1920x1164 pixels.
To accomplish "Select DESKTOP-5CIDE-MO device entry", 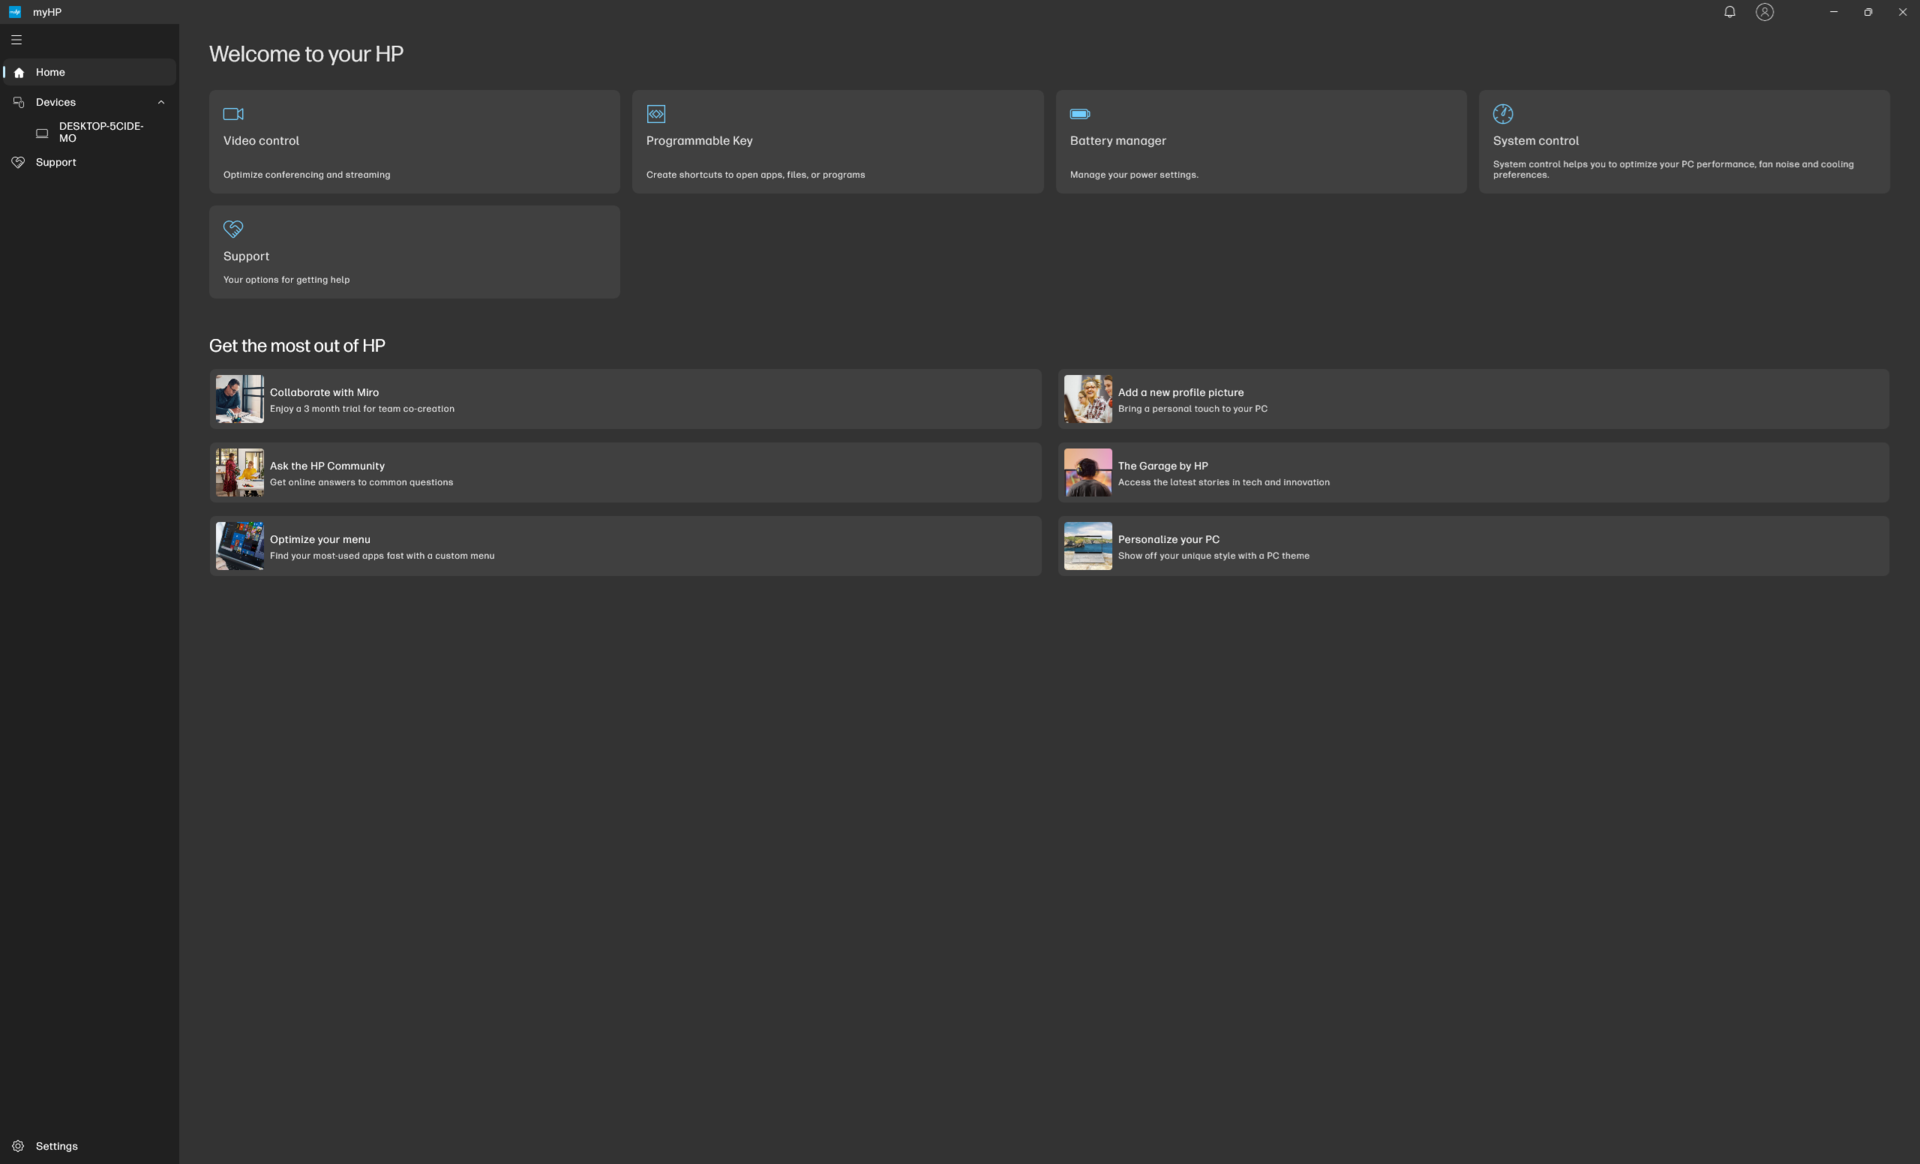I will click(x=100, y=132).
